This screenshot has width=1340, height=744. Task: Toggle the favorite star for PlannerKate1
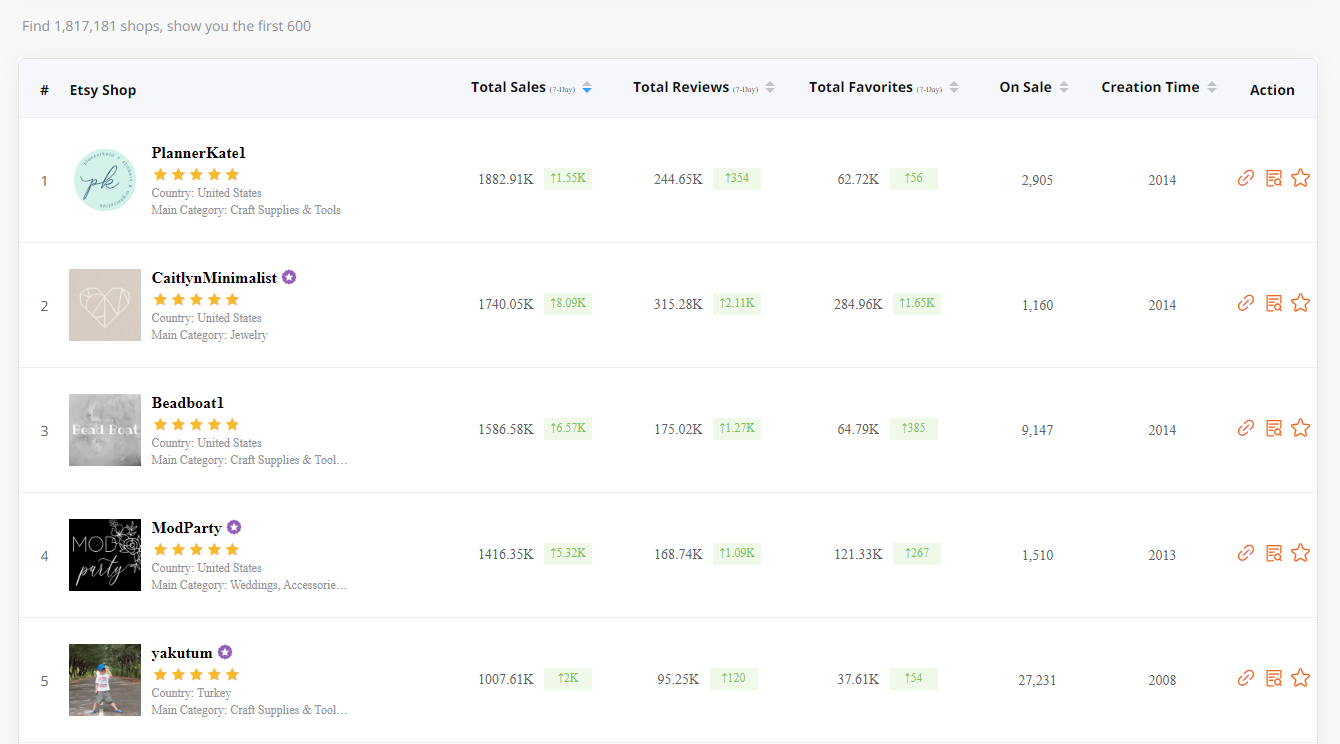click(x=1301, y=177)
